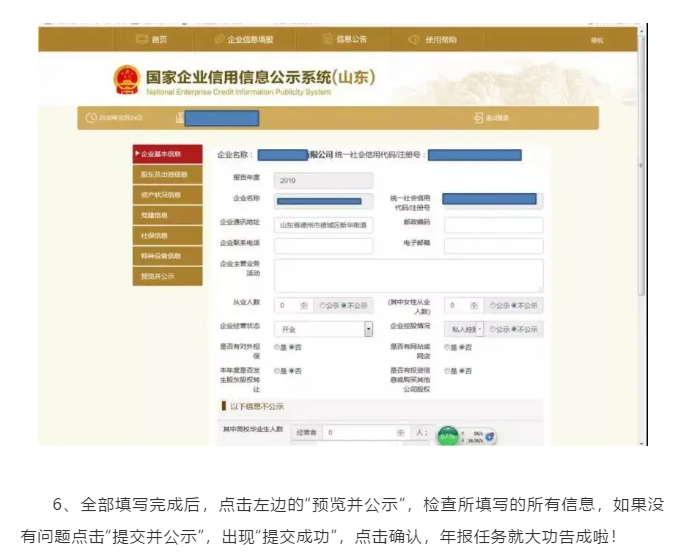Image resolution: width=683 pixels, height=555 pixels.
Task: Click the 从业人数 stepper arrows
Action: 304,306
